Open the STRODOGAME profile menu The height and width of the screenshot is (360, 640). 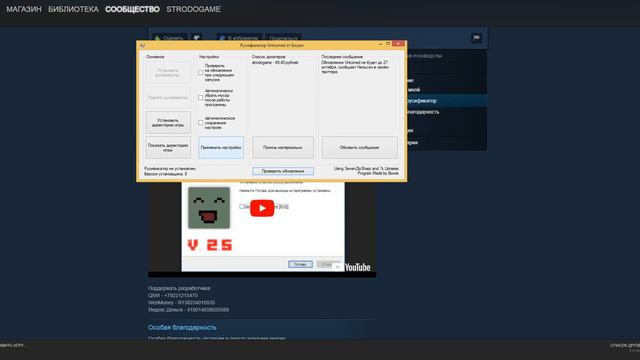(x=193, y=9)
